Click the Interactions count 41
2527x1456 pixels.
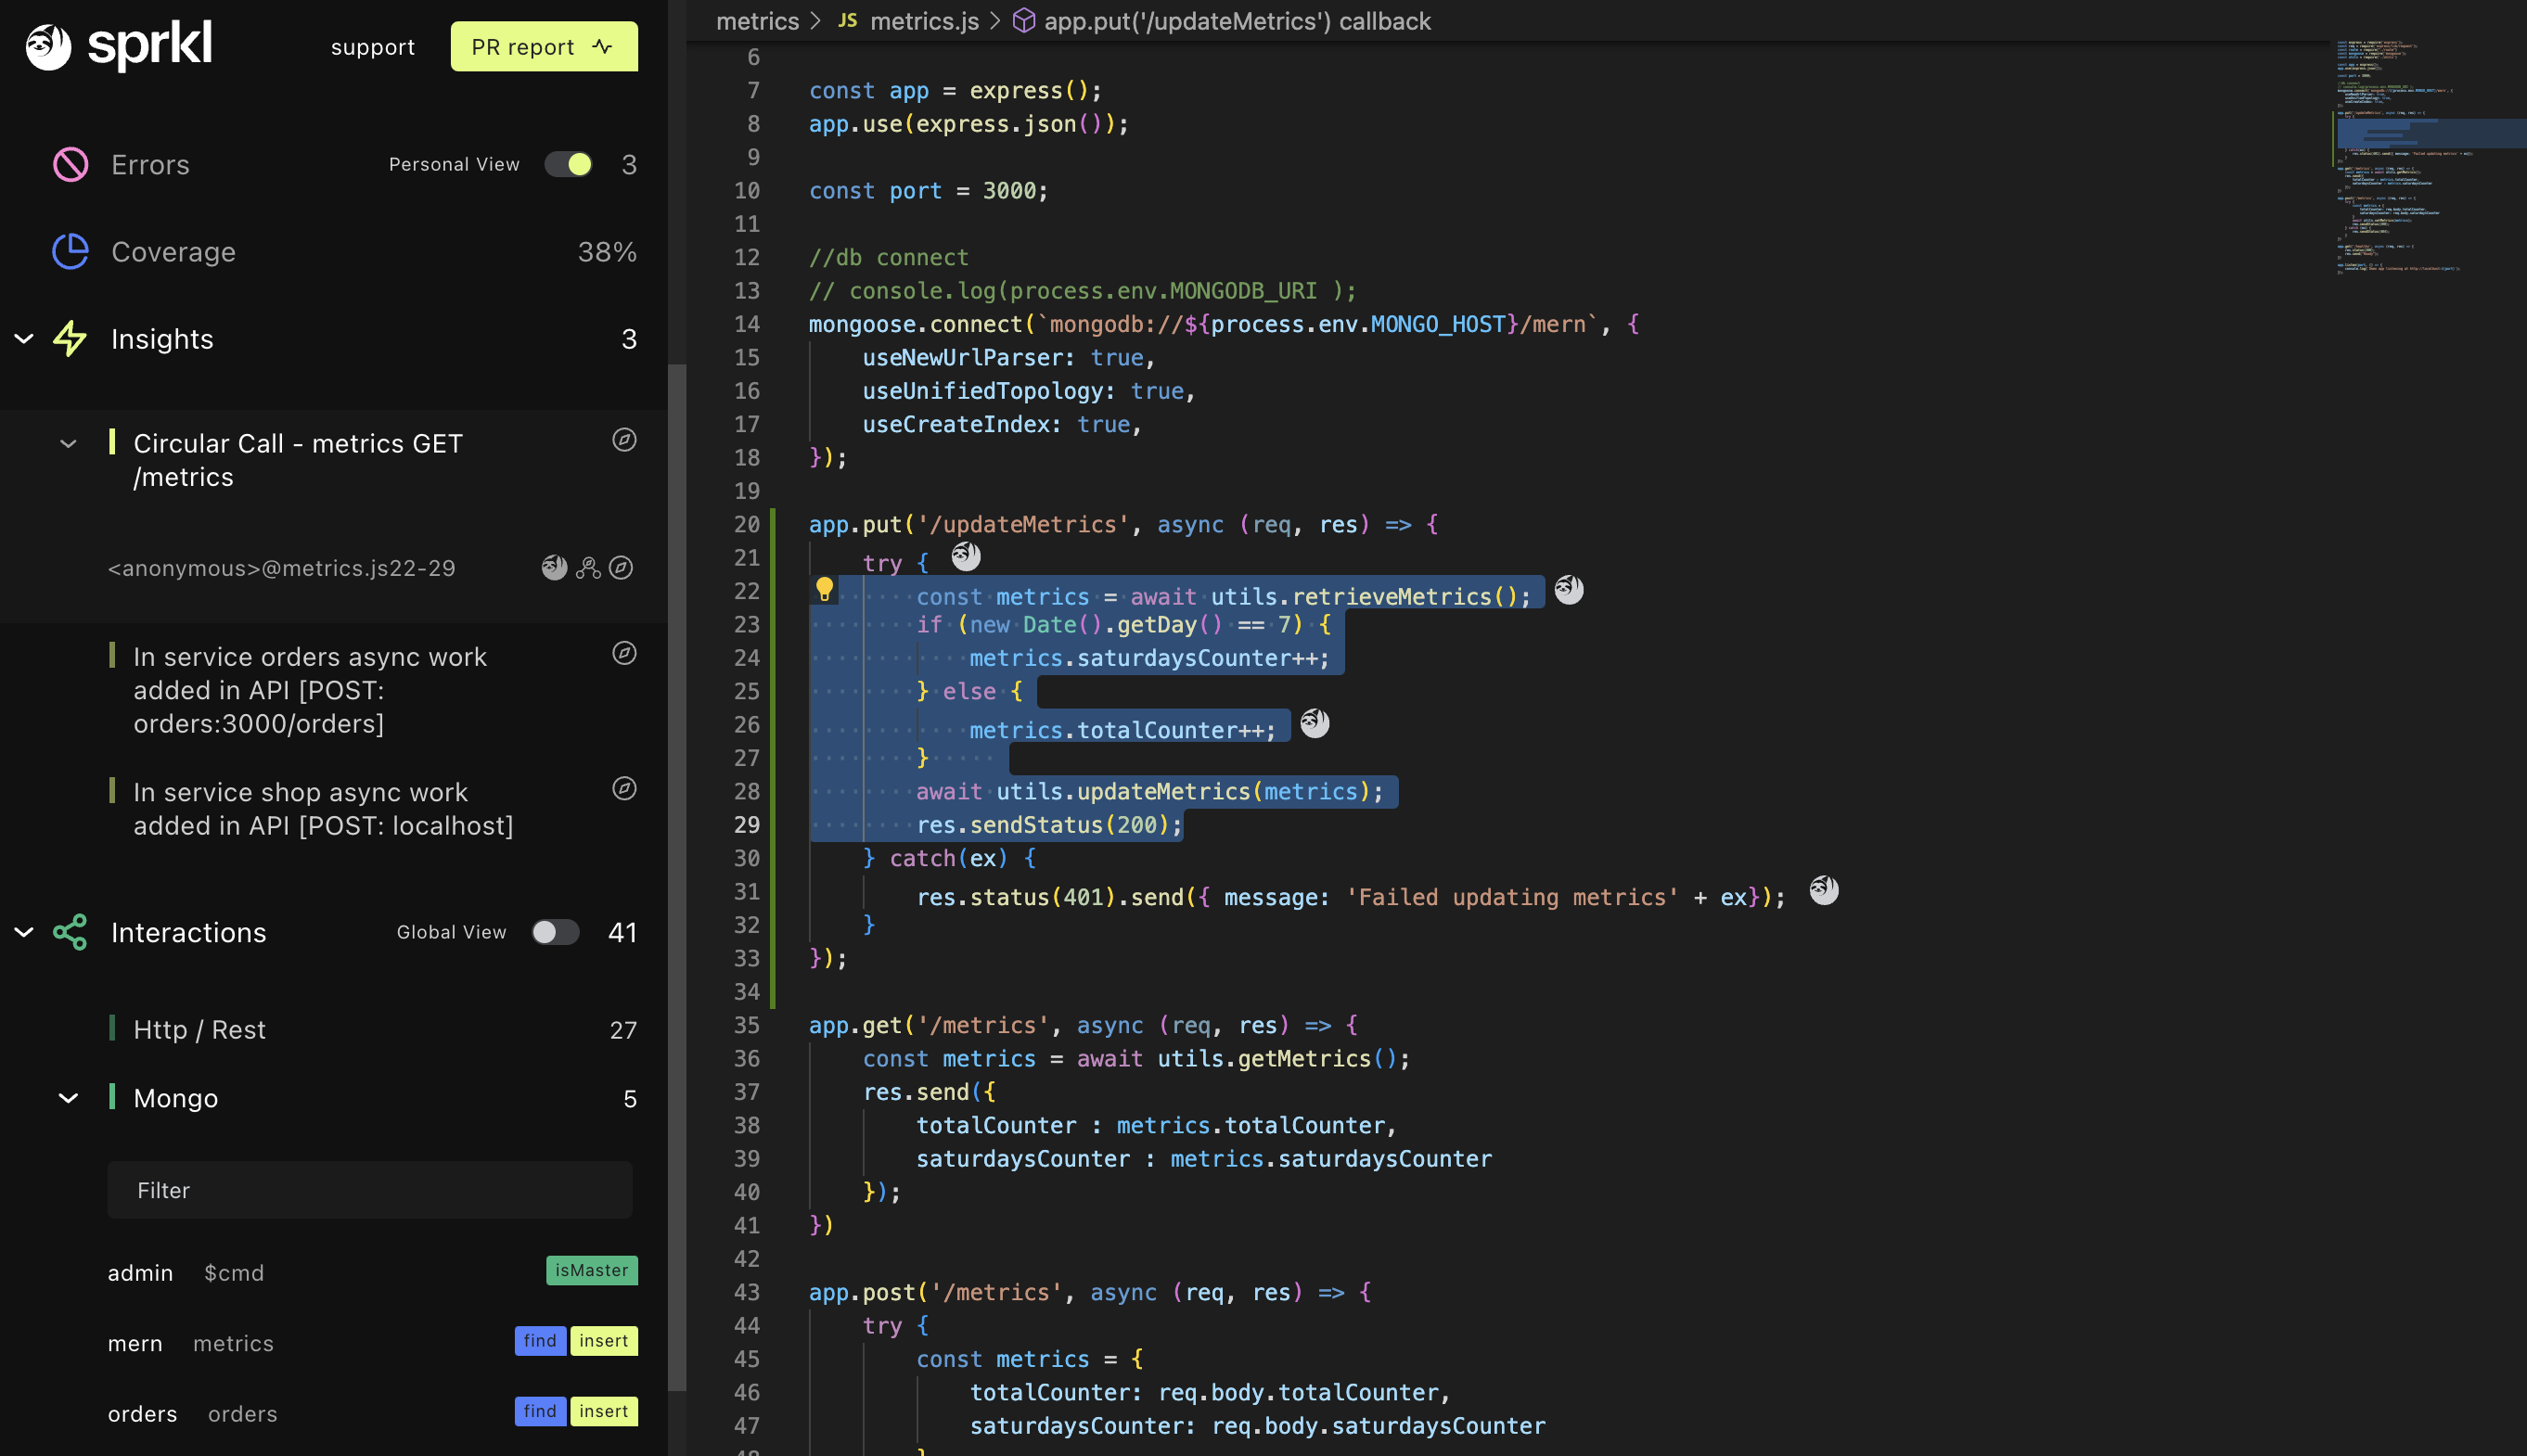tap(622, 933)
